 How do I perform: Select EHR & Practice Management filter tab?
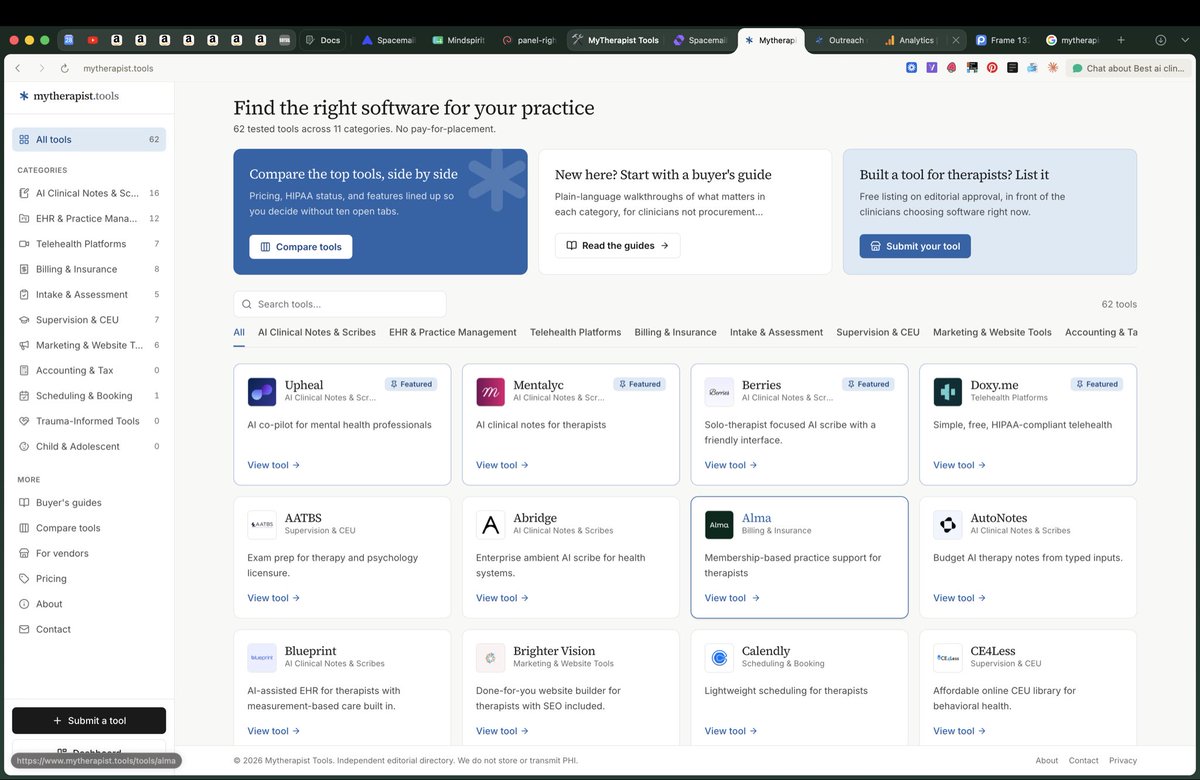pos(453,332)
